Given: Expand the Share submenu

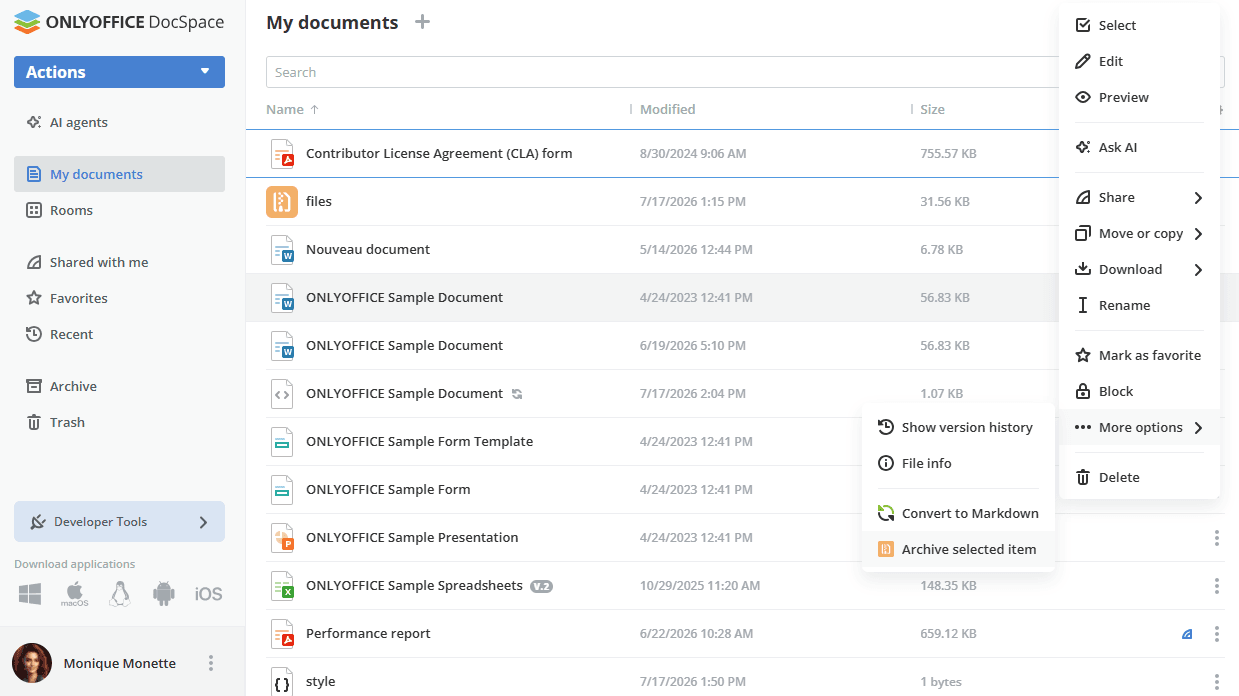Looking at the screenshot, I should click(1139, 197).
